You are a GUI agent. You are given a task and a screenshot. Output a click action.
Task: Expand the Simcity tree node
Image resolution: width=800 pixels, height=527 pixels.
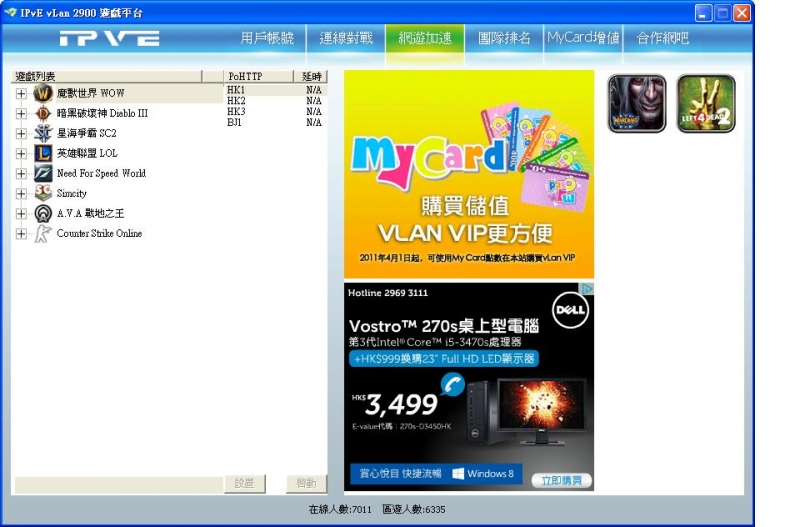tap(21, 193)
